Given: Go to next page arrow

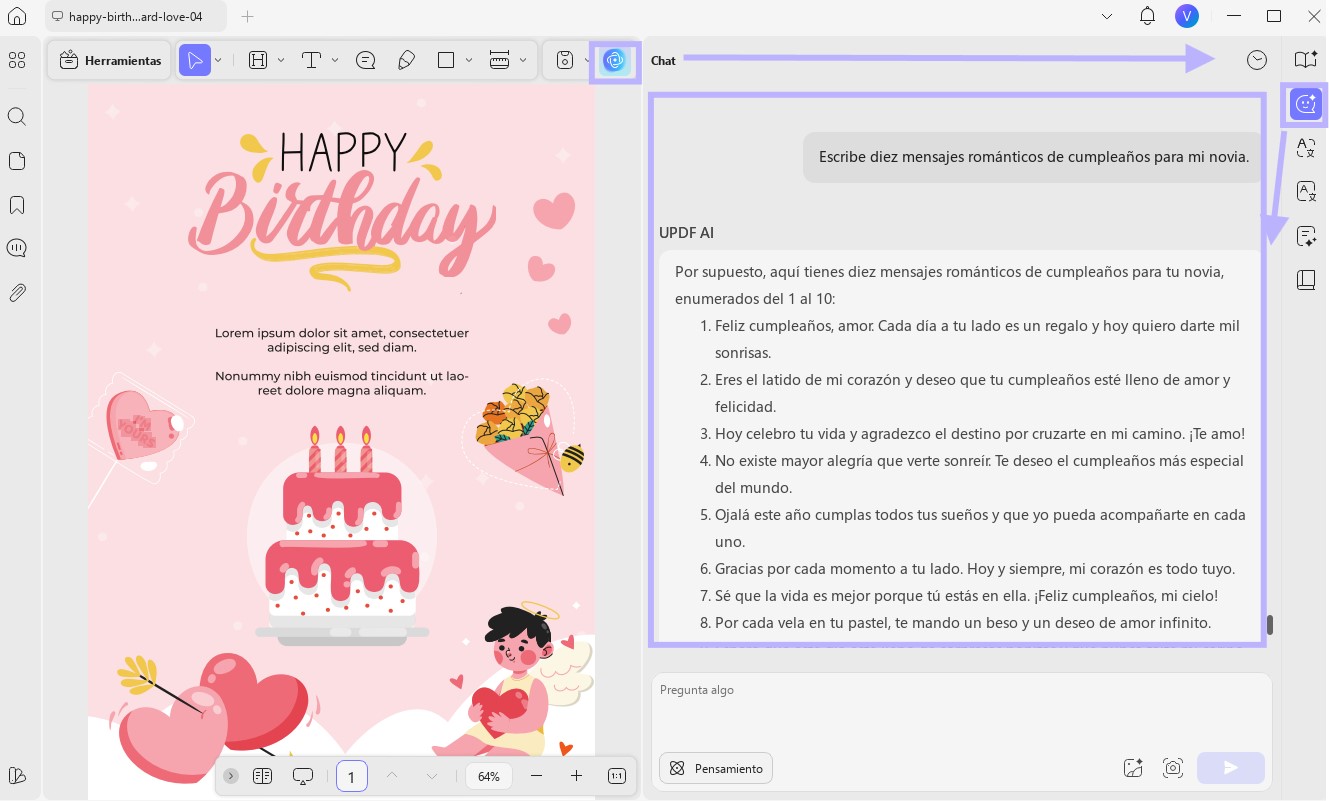Looking at the screenshot, I should (432, 776).
